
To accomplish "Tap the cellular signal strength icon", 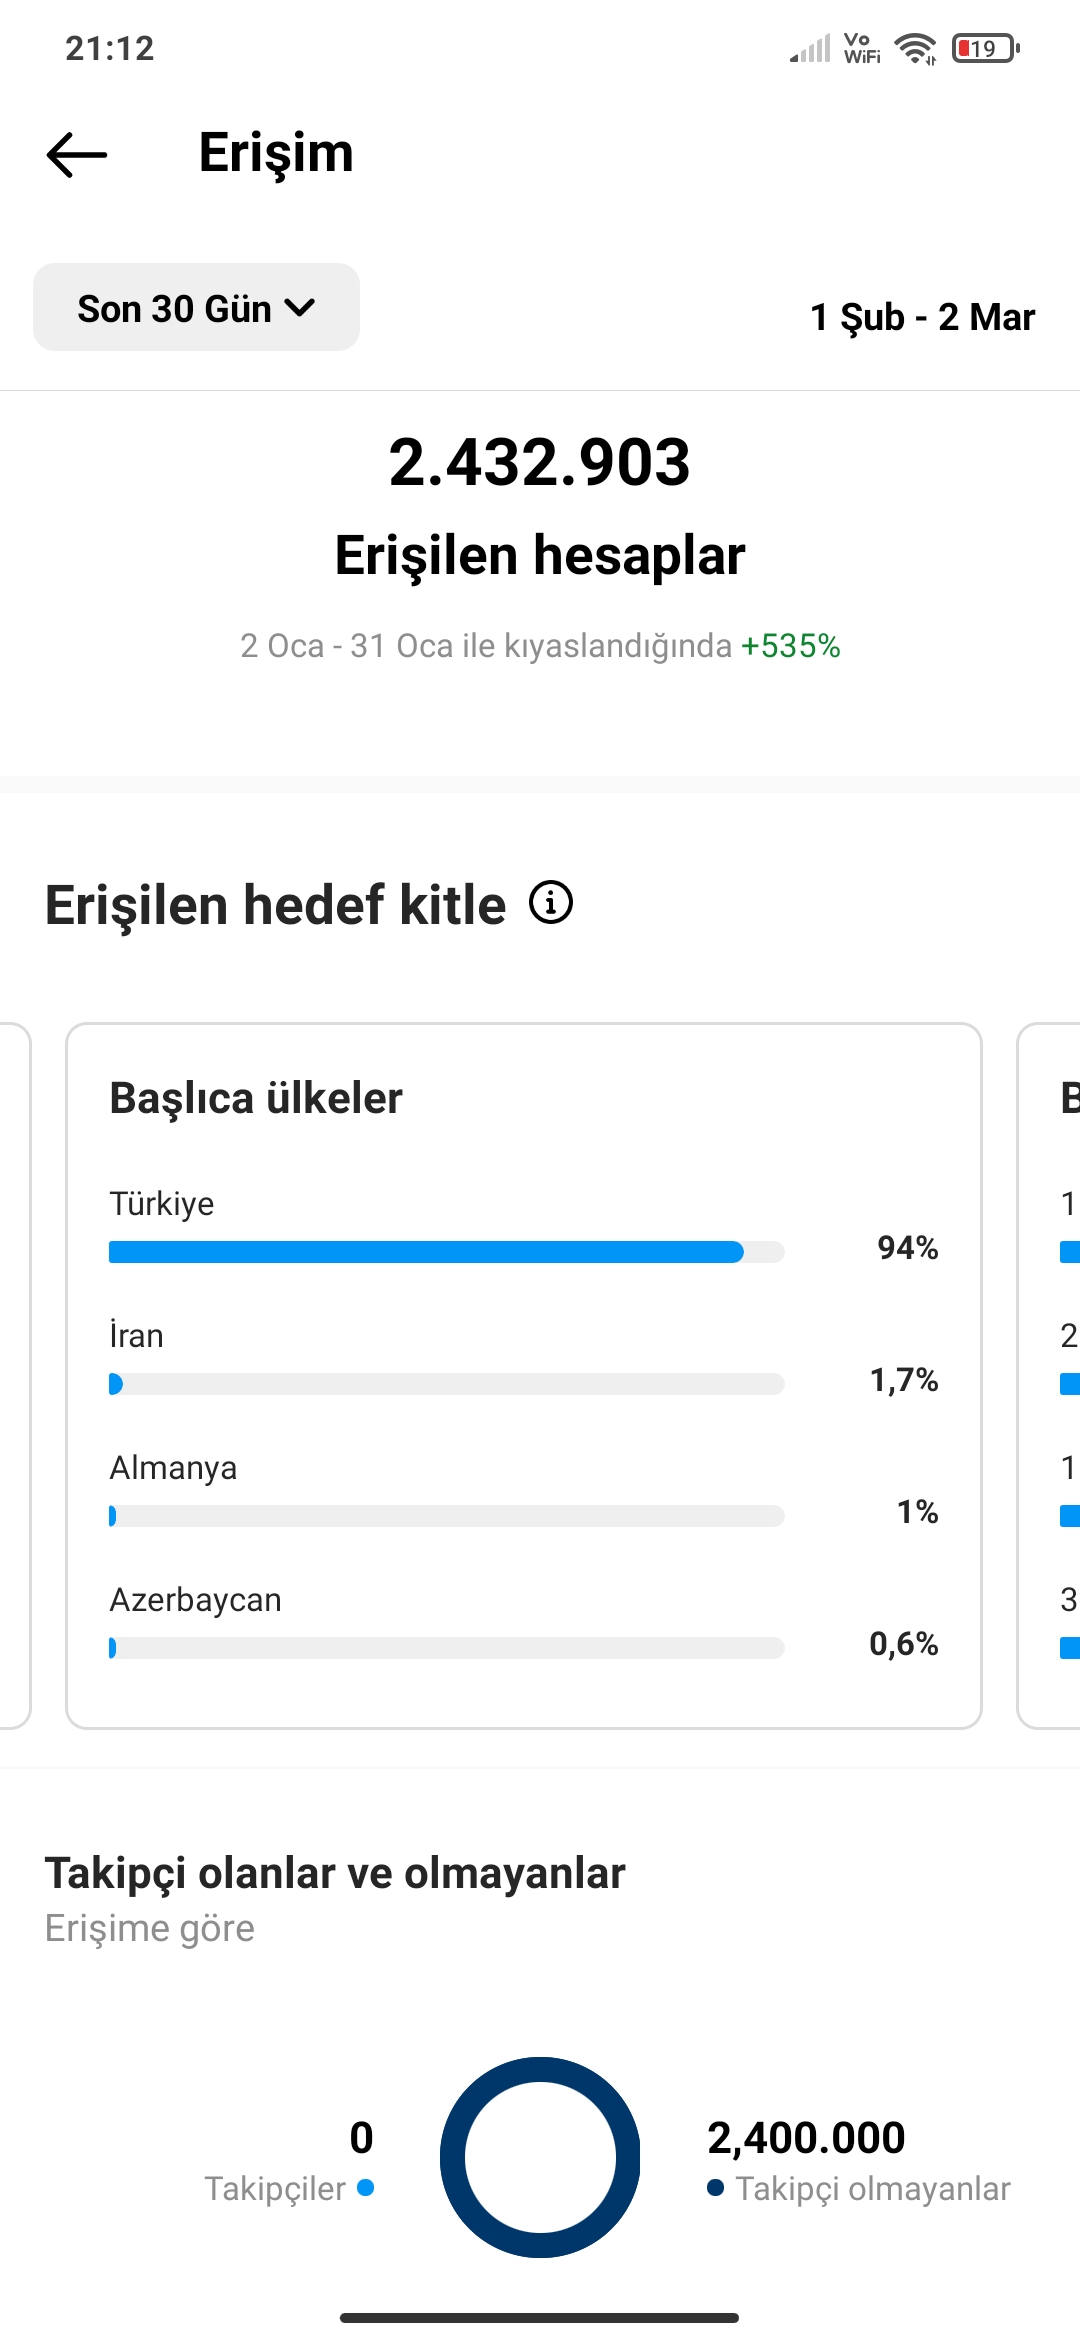I will pos(810,49).
